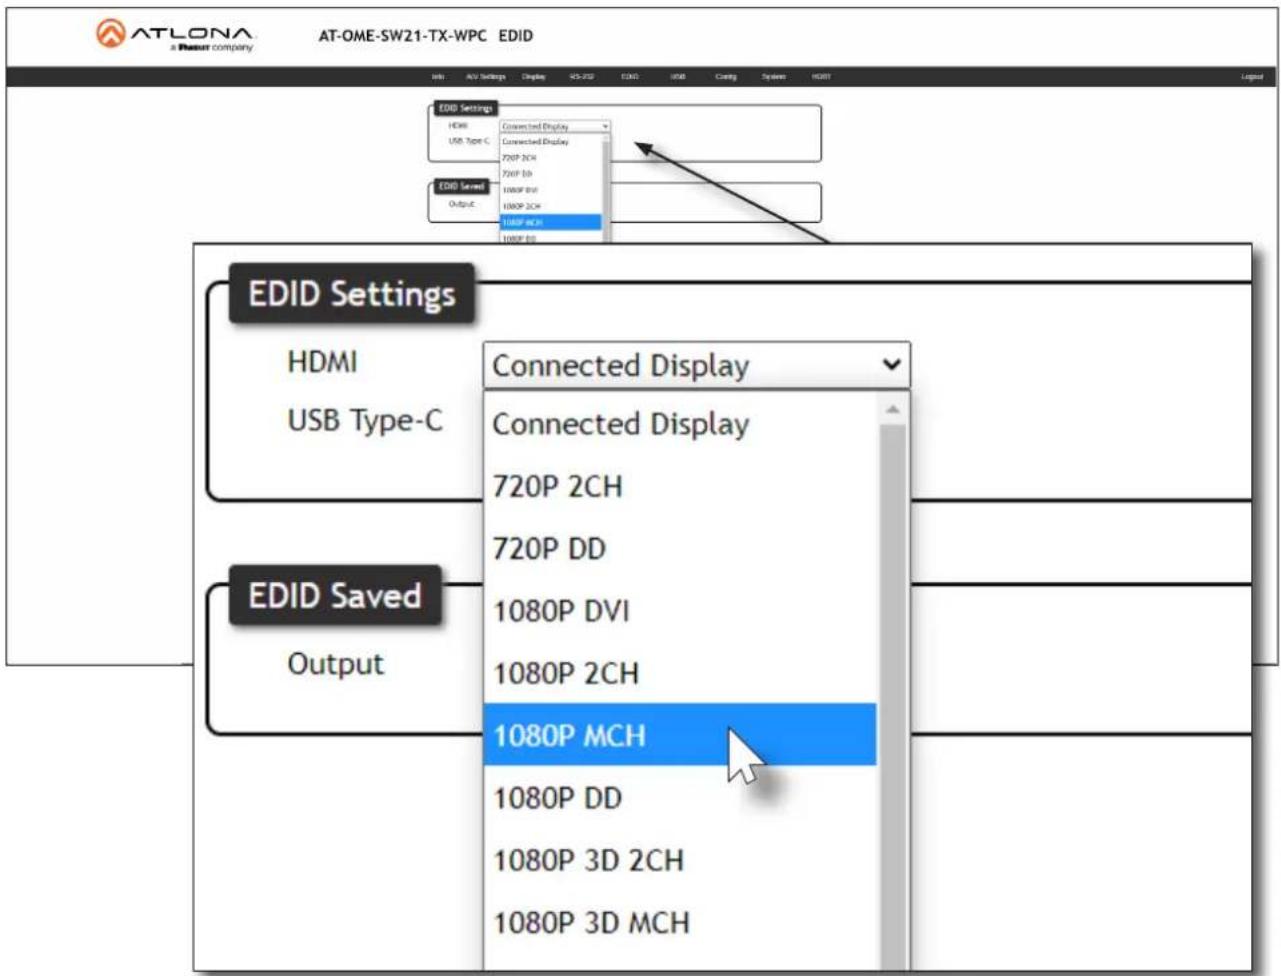Screen dimensions: 1281x976
Task: Open the Info tab in the navigation bar
Action: (438, 77)
